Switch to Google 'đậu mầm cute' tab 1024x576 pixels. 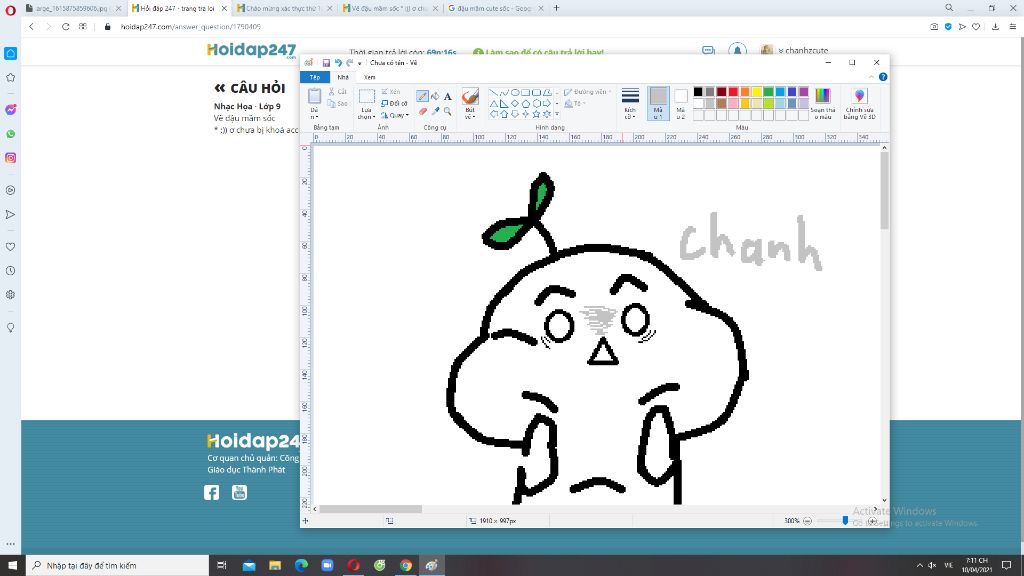click(x=495, y=8)
